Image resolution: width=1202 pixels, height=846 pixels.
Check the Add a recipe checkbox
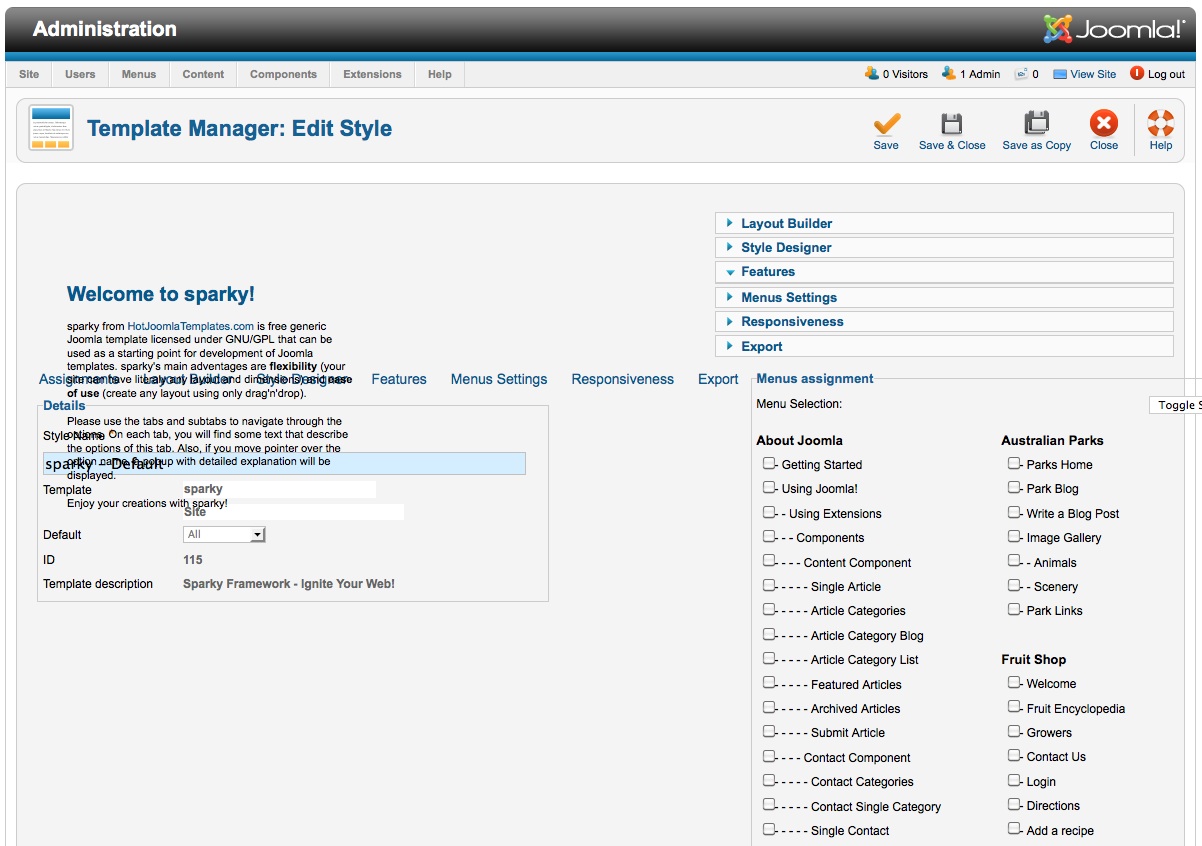tap(1014, 829)
